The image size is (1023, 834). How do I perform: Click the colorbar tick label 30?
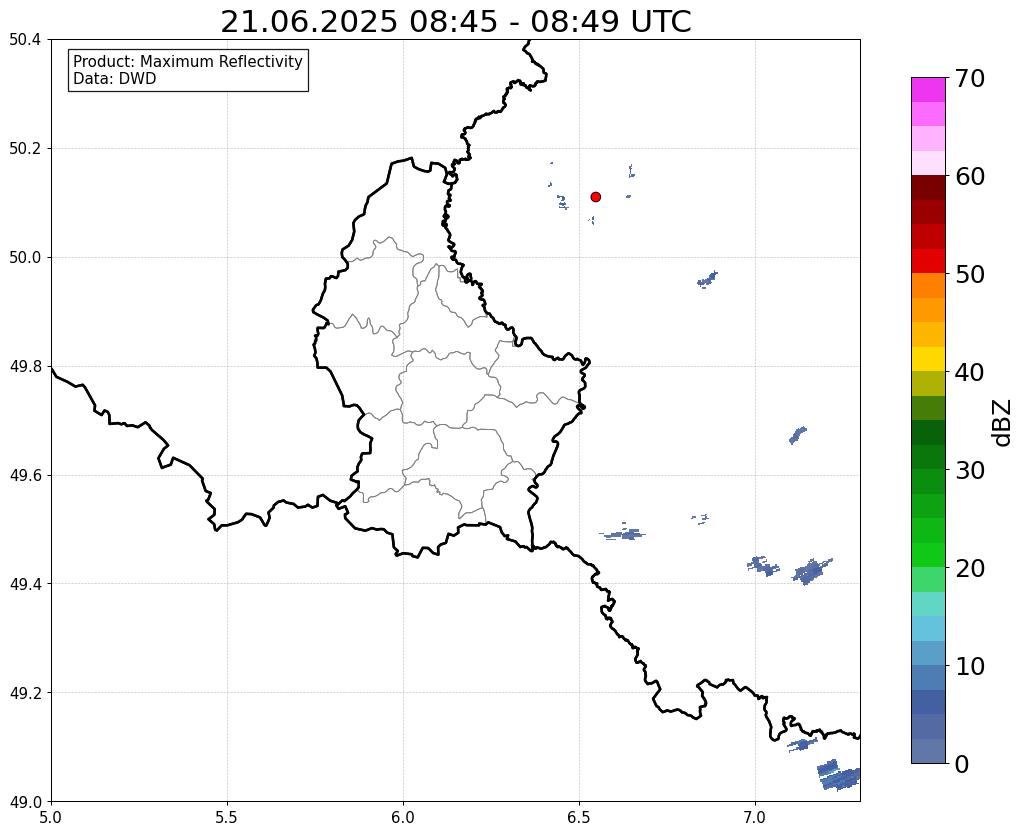click(x=970, y=470)
